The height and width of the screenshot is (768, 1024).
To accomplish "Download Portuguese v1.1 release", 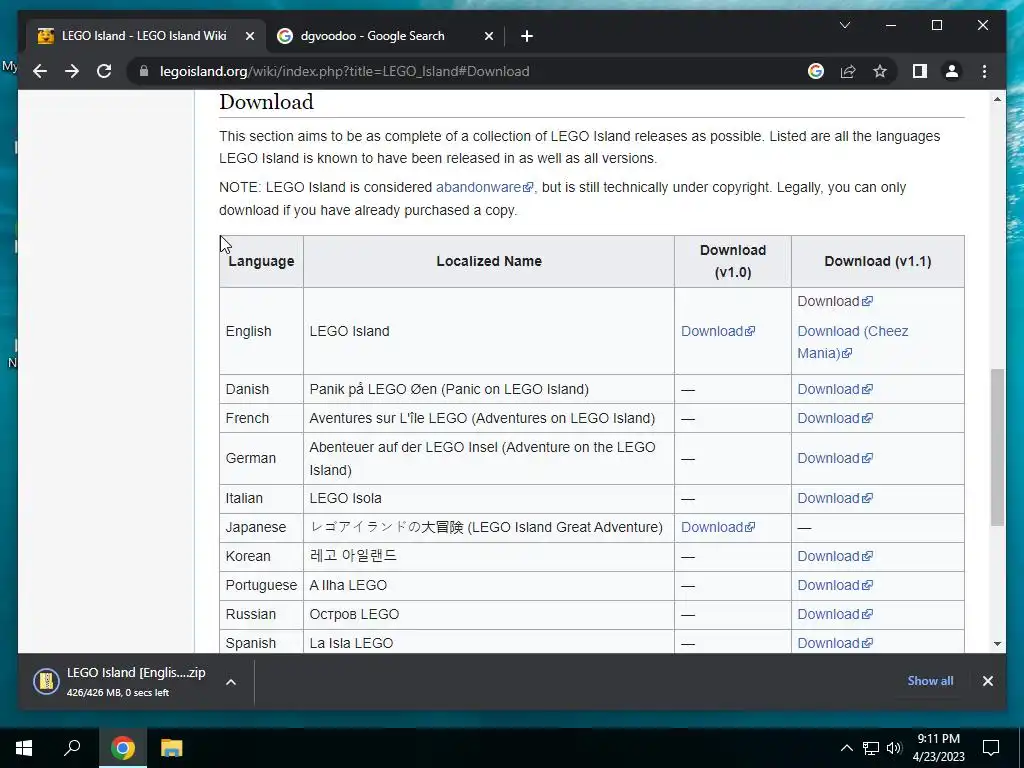I will pyautogui.click(x=834, y=585).
